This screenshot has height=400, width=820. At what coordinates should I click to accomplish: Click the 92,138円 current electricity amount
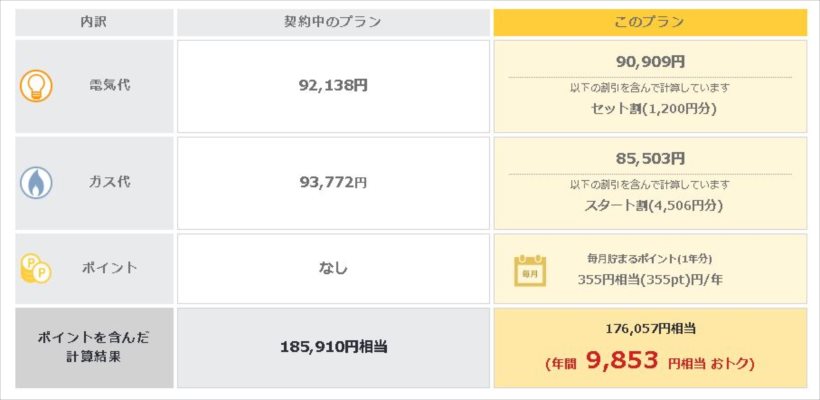(x=333, y=86)
